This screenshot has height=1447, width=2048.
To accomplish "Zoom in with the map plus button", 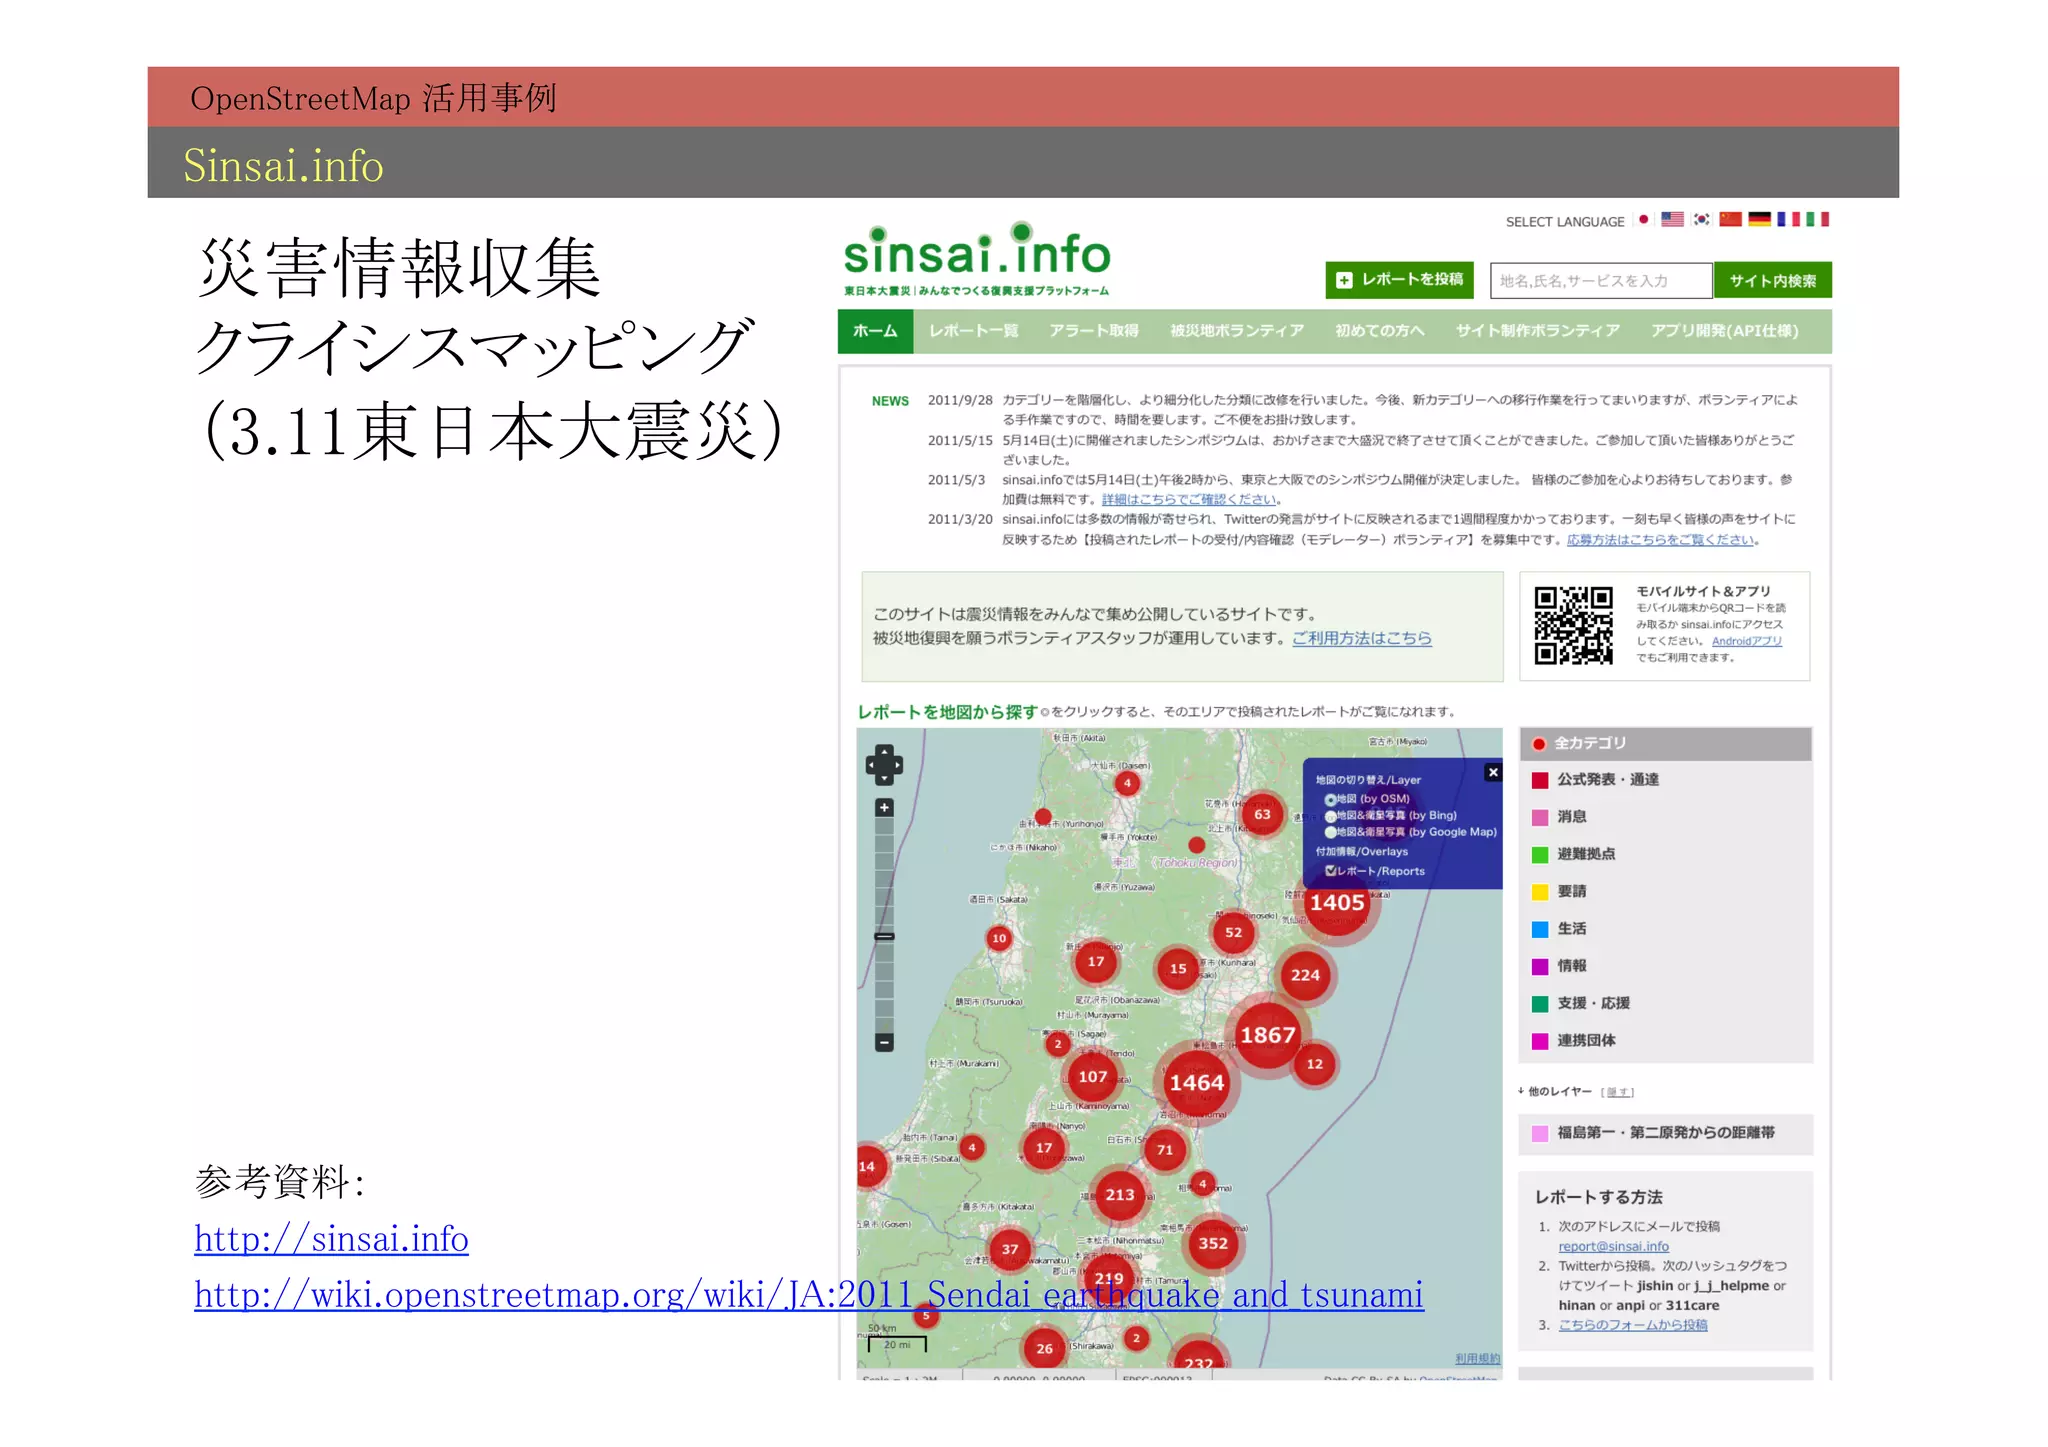I will coord(884,807).
